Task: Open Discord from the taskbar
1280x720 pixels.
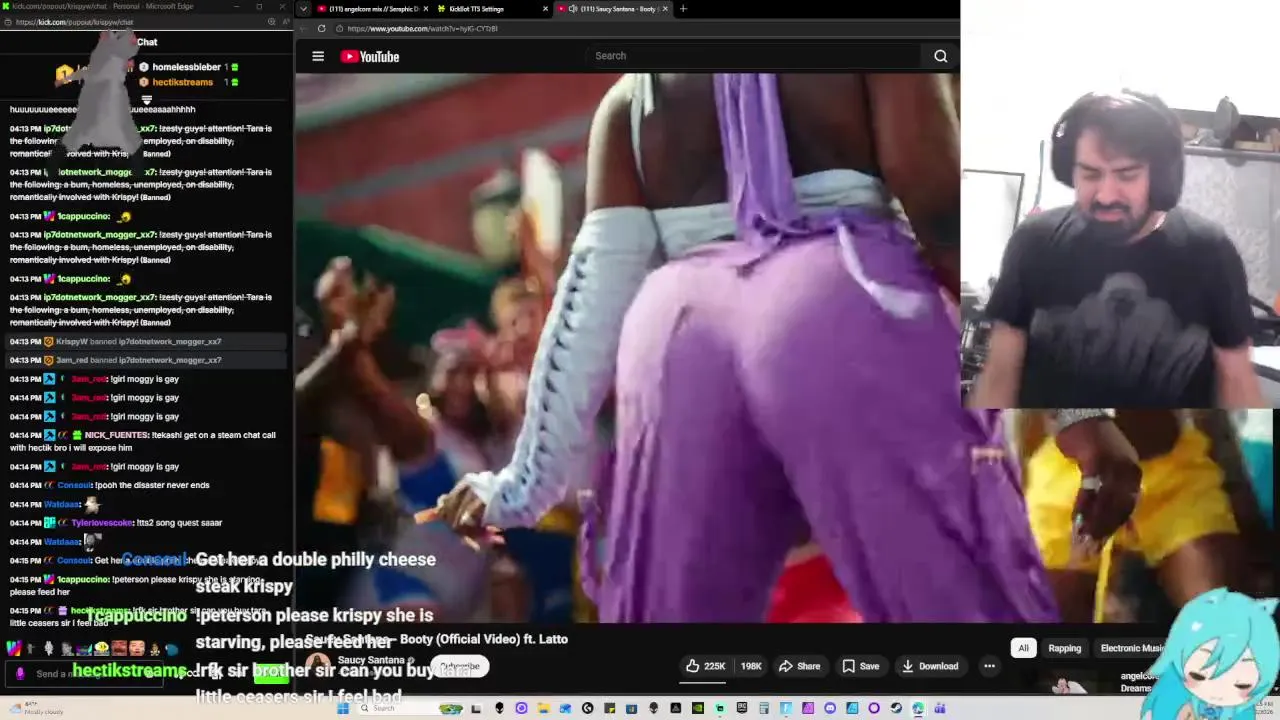Action: [x=830, y=708]
